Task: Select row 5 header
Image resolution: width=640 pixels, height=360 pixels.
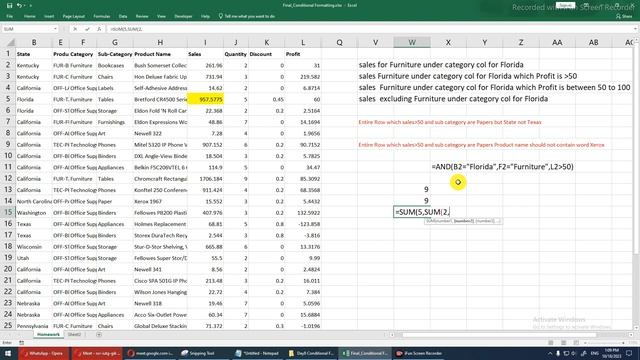Action: pos(8,99)
